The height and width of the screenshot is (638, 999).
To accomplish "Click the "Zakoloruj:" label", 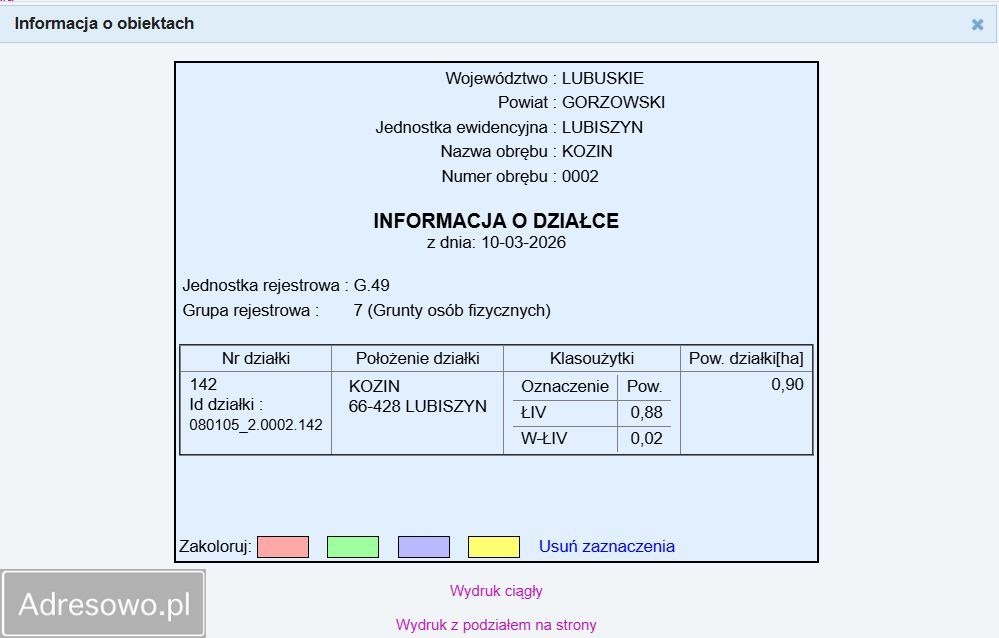I will click(x=215, y=546).
